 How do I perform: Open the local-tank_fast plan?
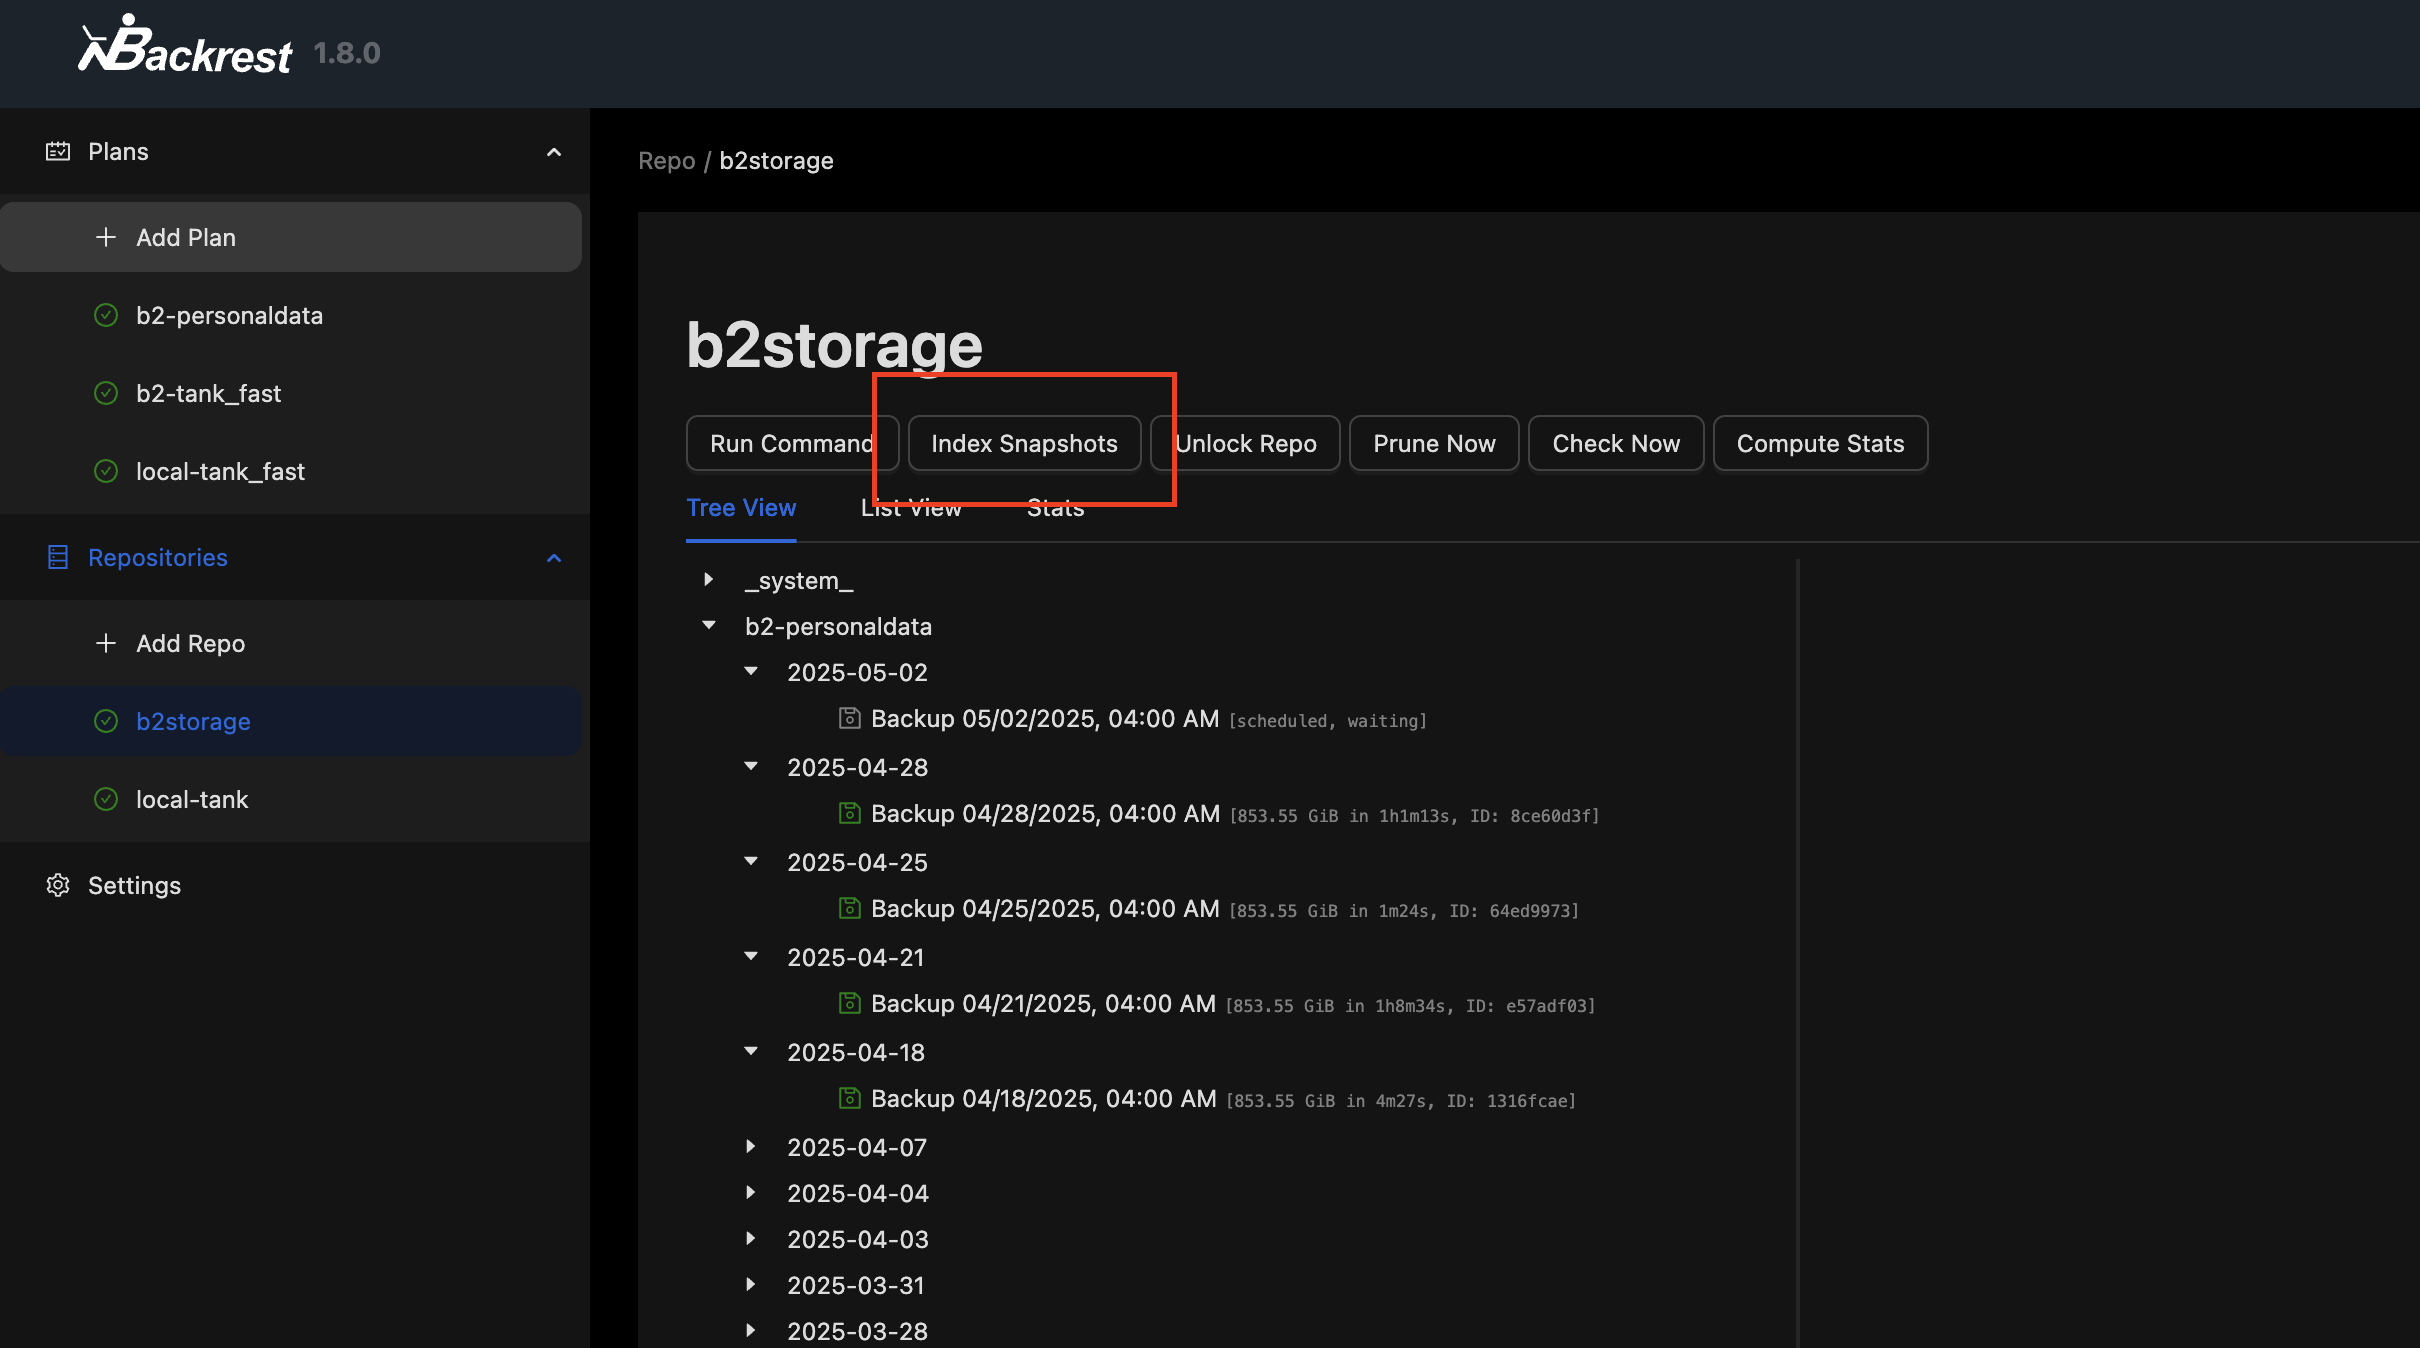coord(291,471)
